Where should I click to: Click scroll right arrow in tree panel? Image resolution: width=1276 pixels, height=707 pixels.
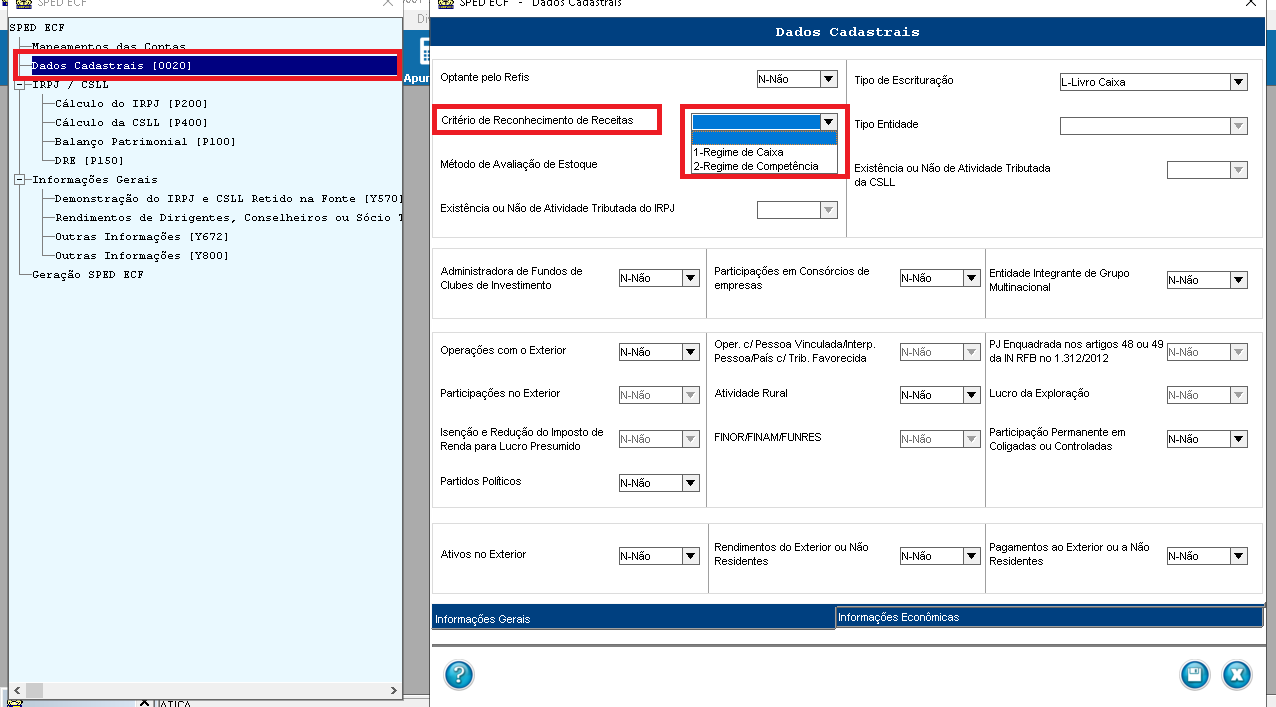tap(393, 690)
